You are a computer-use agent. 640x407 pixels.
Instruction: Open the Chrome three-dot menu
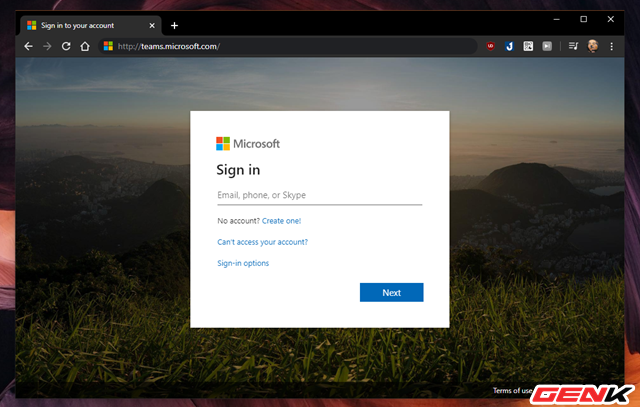coord(611,47)
